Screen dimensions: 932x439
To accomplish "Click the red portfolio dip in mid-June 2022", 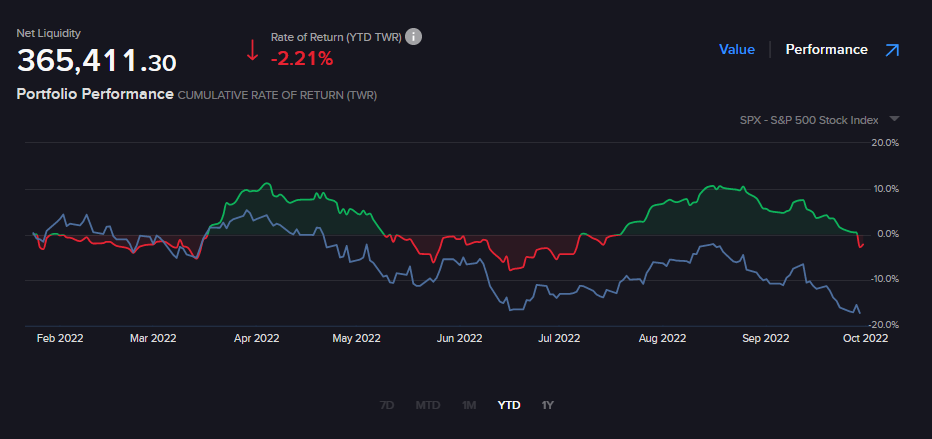I will coord(510,270).
